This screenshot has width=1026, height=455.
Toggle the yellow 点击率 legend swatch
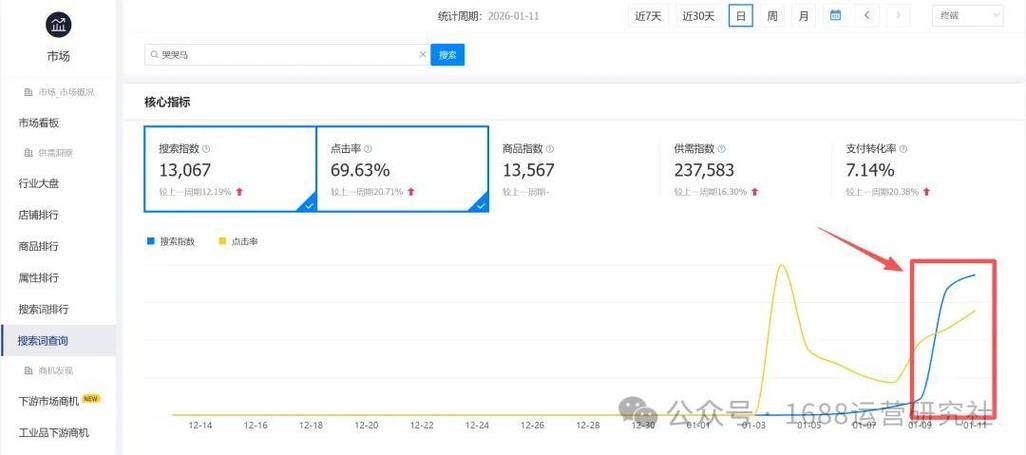(222, 241)
